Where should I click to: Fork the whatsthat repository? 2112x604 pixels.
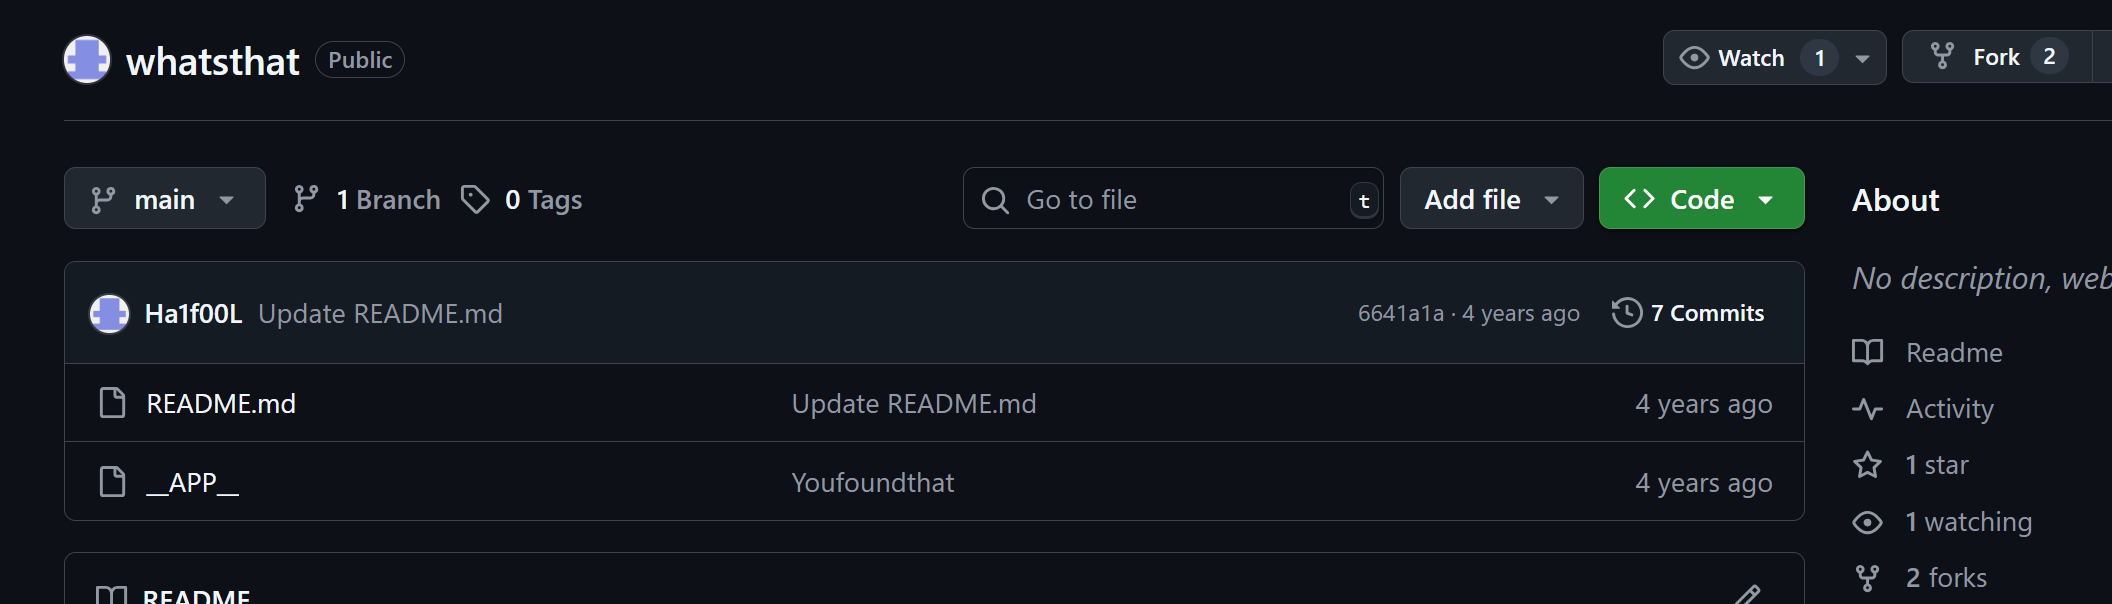[x=1976, y=58]
